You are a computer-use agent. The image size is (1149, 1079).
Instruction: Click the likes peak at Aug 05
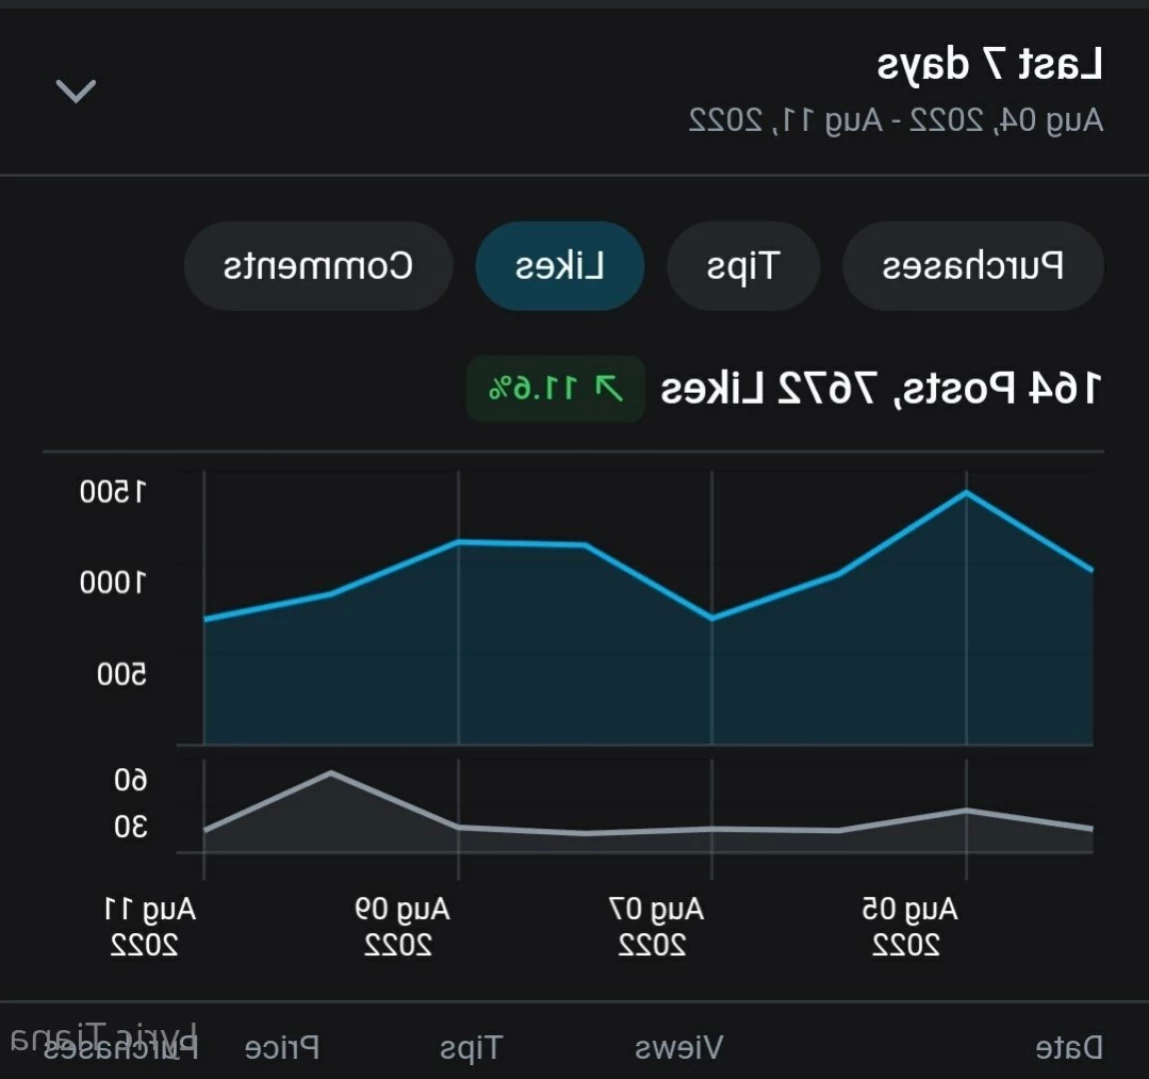tap(966, 493)
